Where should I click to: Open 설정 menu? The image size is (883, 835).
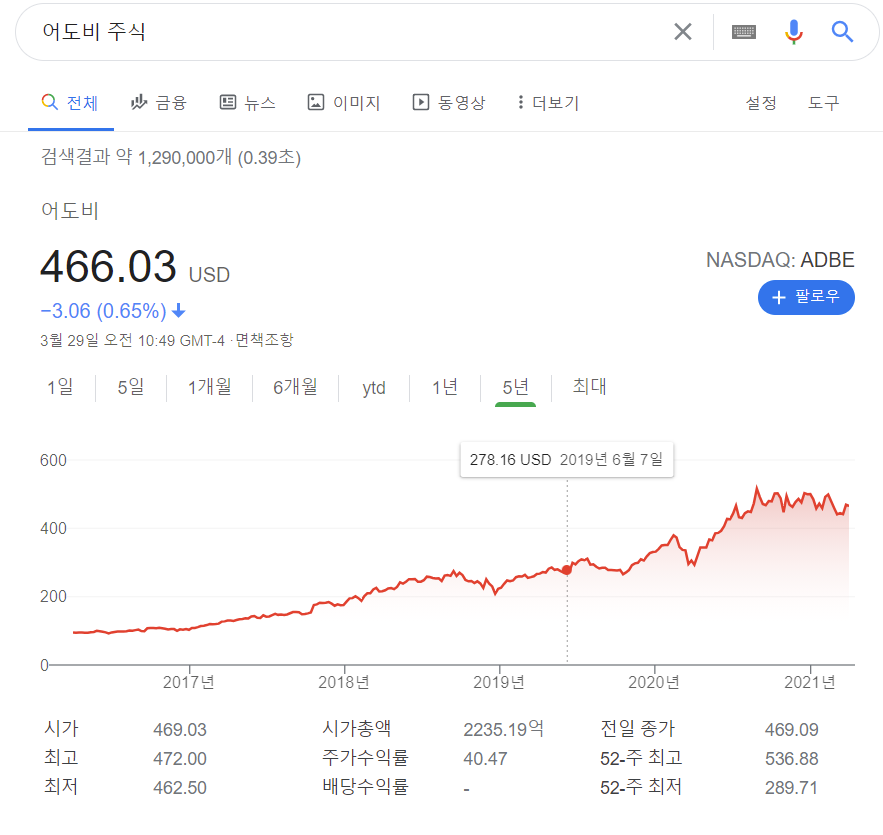[x=761, y=103]
